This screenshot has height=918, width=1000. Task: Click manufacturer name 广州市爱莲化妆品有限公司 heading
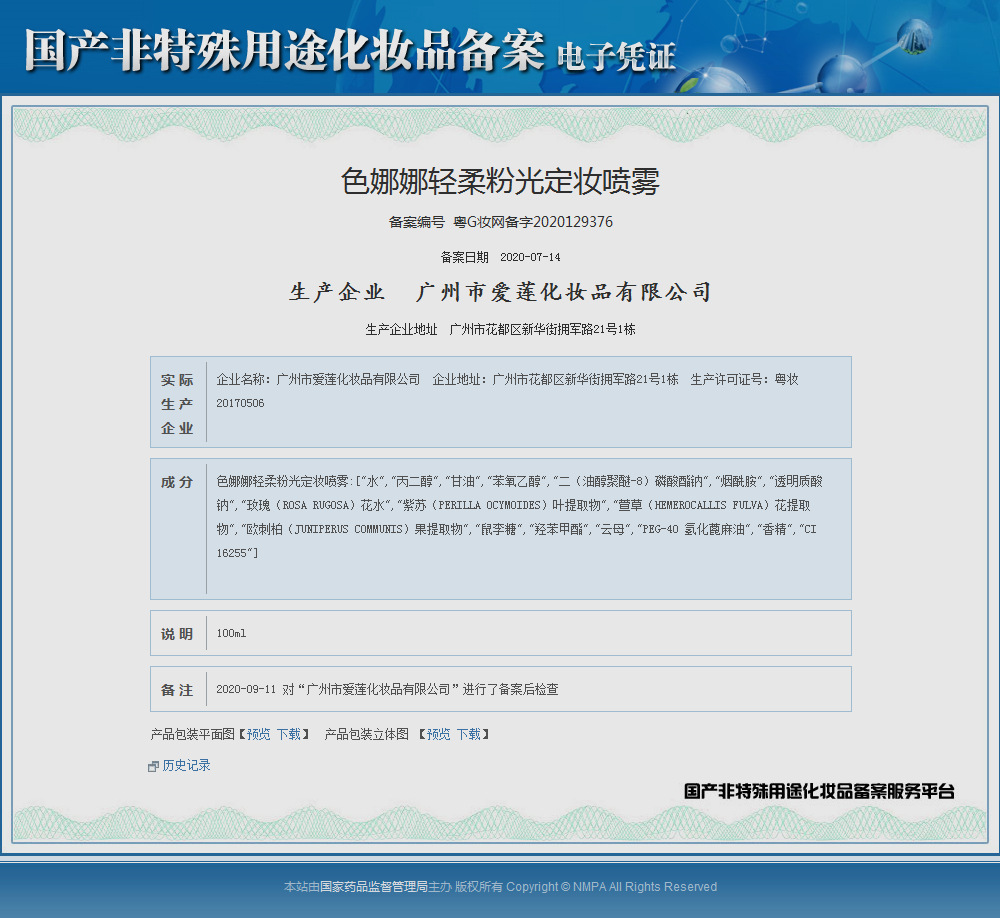pyautogui.click(x=563, y=292)
